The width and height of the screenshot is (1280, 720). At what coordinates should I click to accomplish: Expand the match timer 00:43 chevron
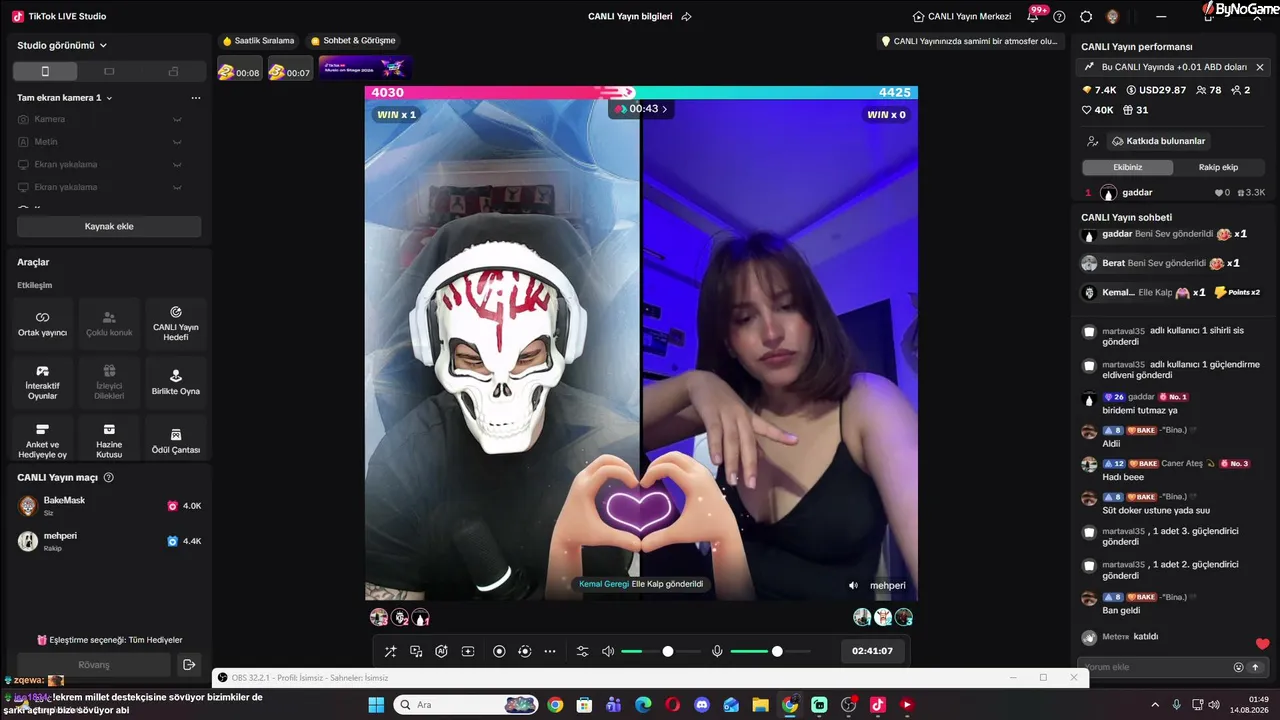665,109
